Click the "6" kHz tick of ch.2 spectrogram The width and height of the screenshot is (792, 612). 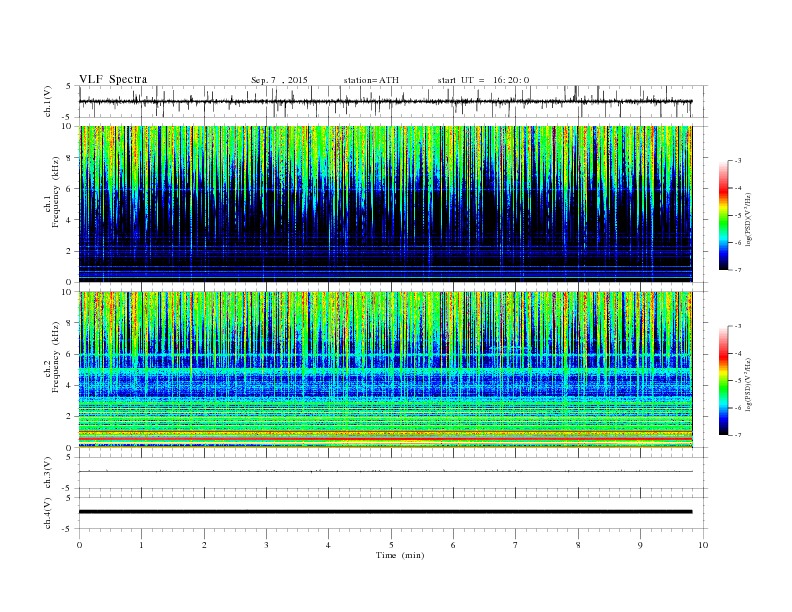[x=69, y=354]
